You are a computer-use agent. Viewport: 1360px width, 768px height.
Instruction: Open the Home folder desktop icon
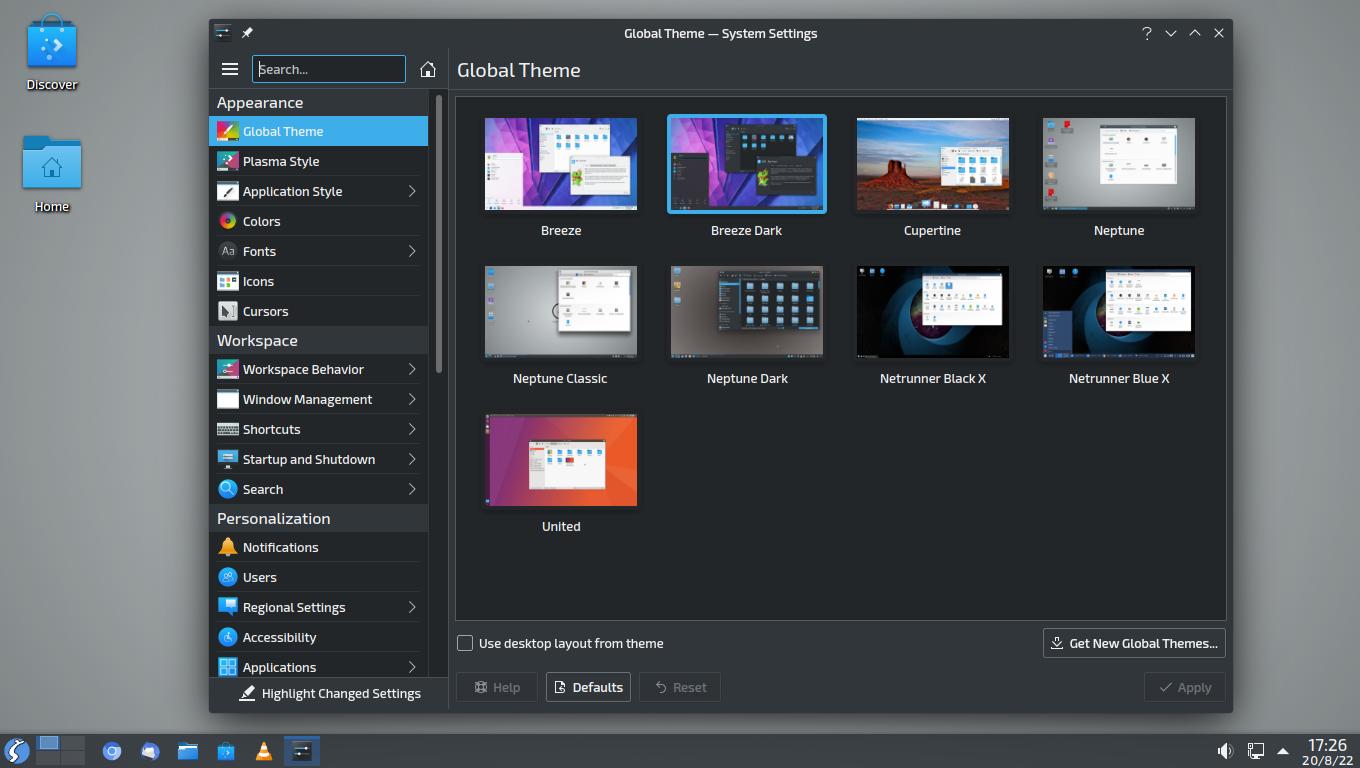click(52, 174)
